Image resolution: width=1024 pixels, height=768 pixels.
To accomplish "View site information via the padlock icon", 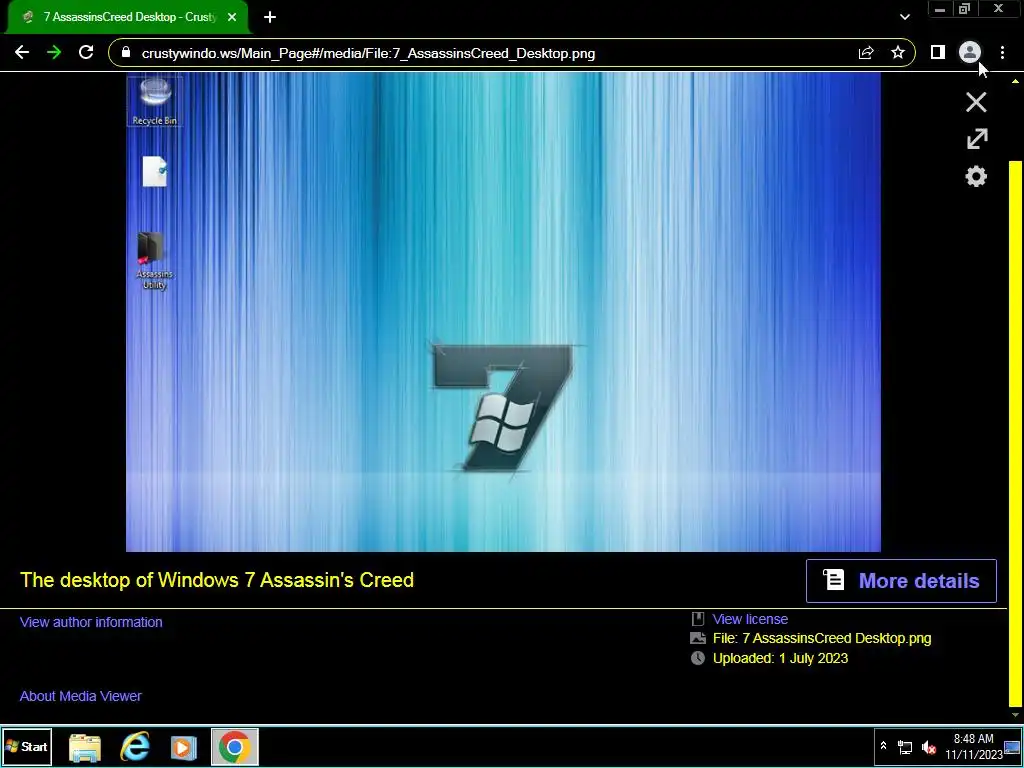I will [126, 53].
